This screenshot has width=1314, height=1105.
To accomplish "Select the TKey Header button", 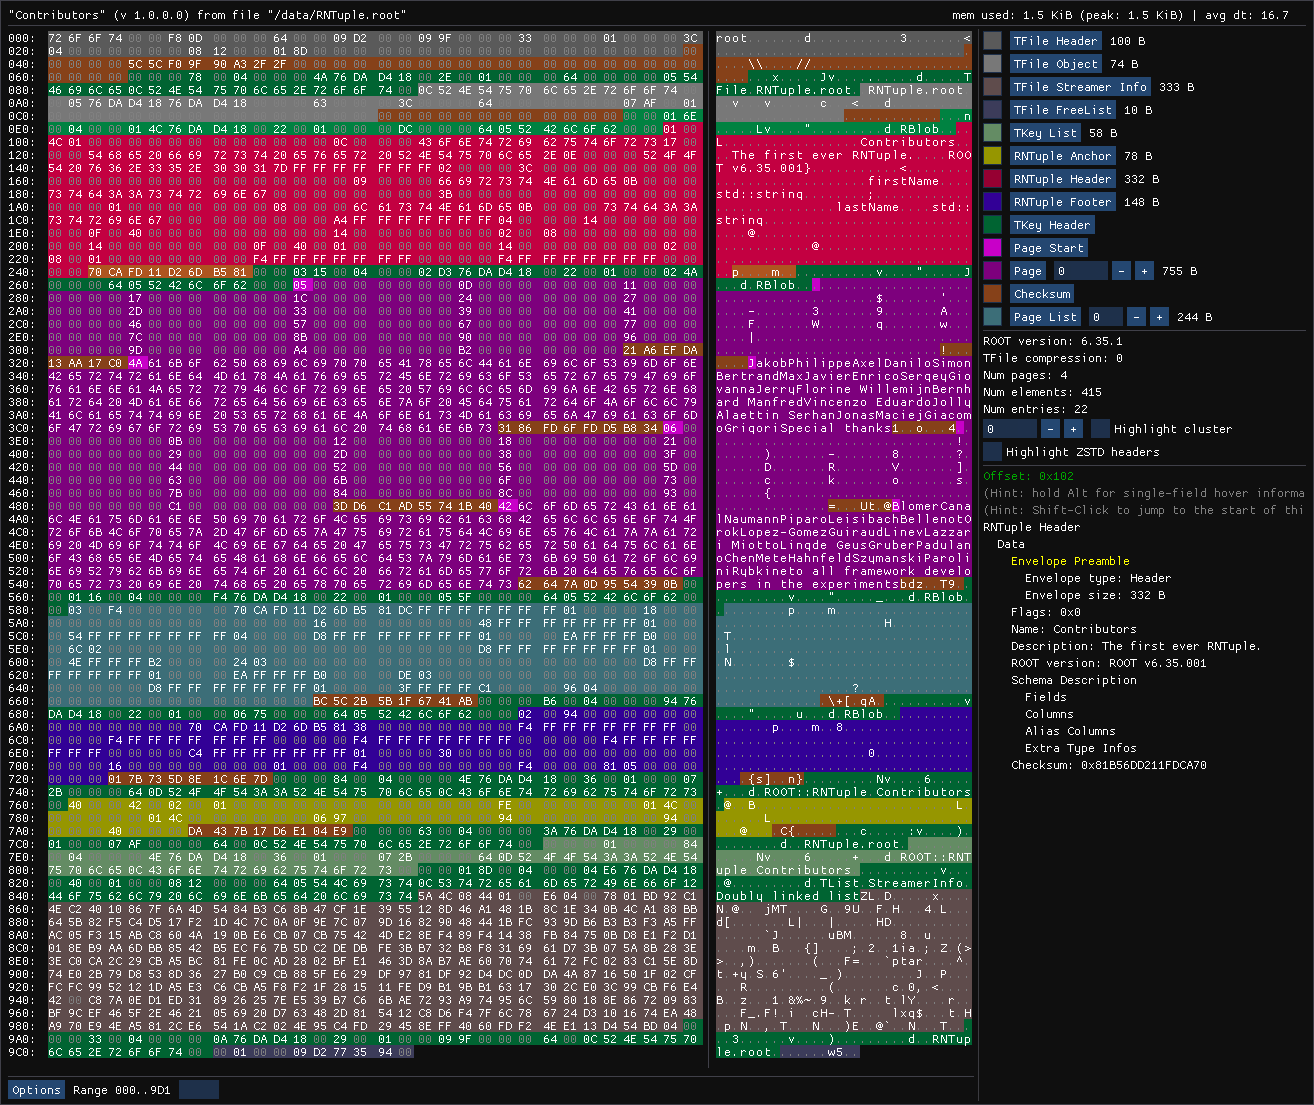I will click(x=1051, y=225).
